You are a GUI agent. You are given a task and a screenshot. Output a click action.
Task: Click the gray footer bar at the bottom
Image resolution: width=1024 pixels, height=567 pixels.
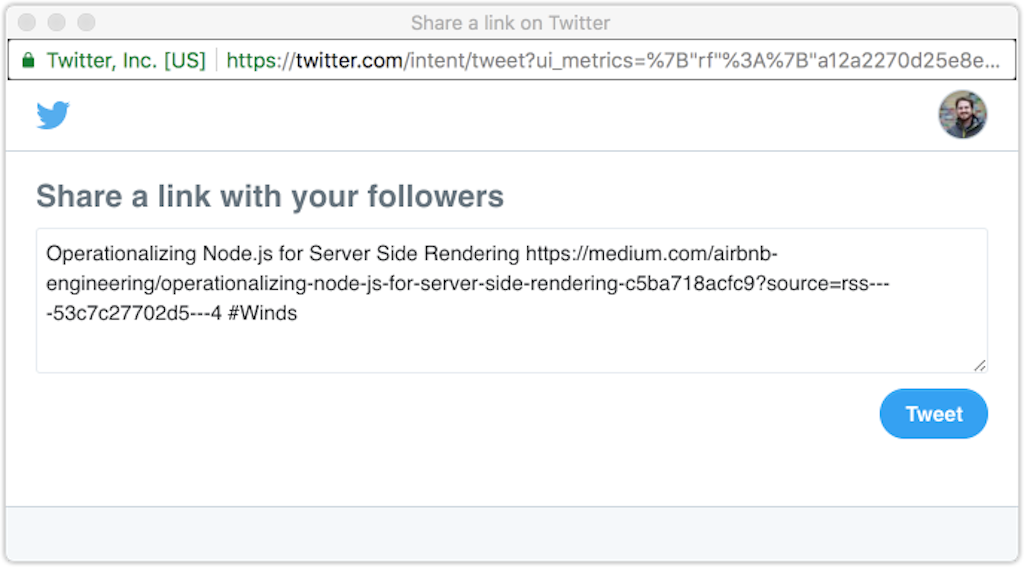pos(512,533)
